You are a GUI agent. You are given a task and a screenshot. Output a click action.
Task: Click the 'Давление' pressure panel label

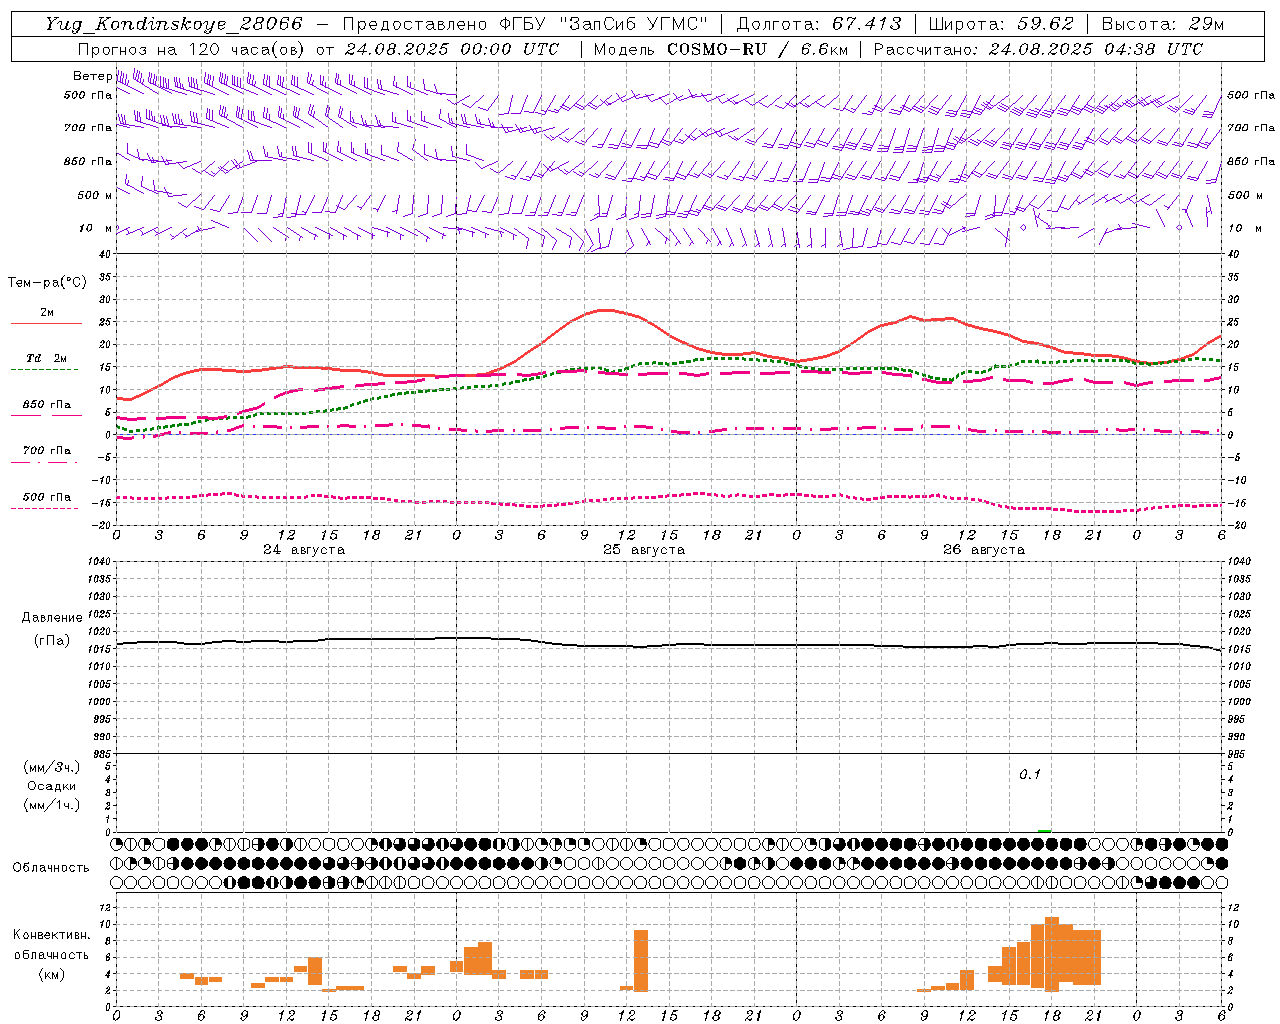[x=52, y=618]
